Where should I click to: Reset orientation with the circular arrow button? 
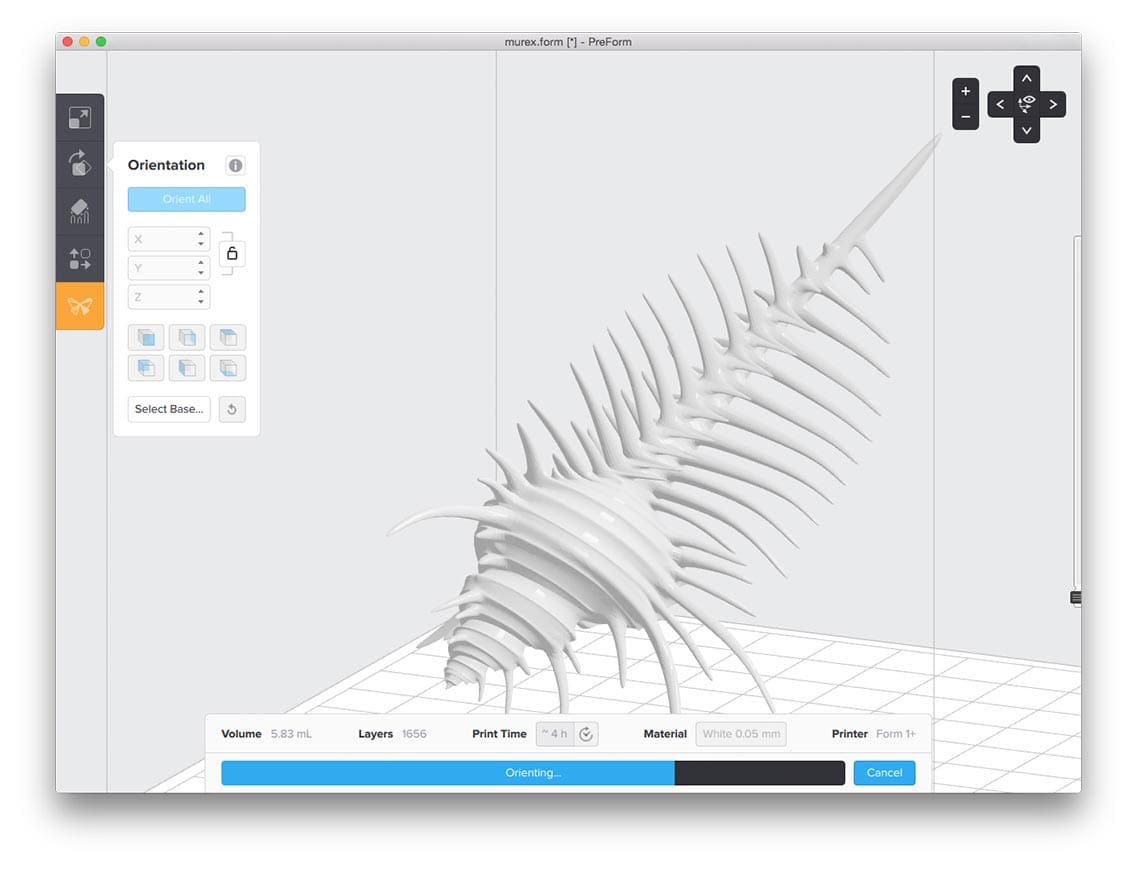pyautogui.click(x=232, y=409)
